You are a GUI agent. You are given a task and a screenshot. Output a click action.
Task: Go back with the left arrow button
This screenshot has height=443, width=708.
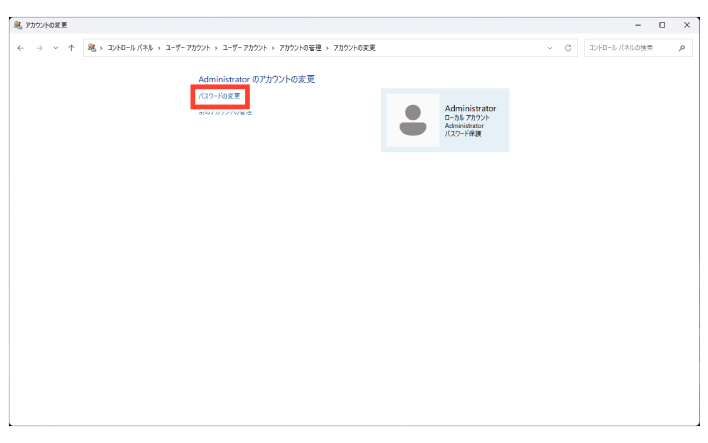tap(21, 48)
